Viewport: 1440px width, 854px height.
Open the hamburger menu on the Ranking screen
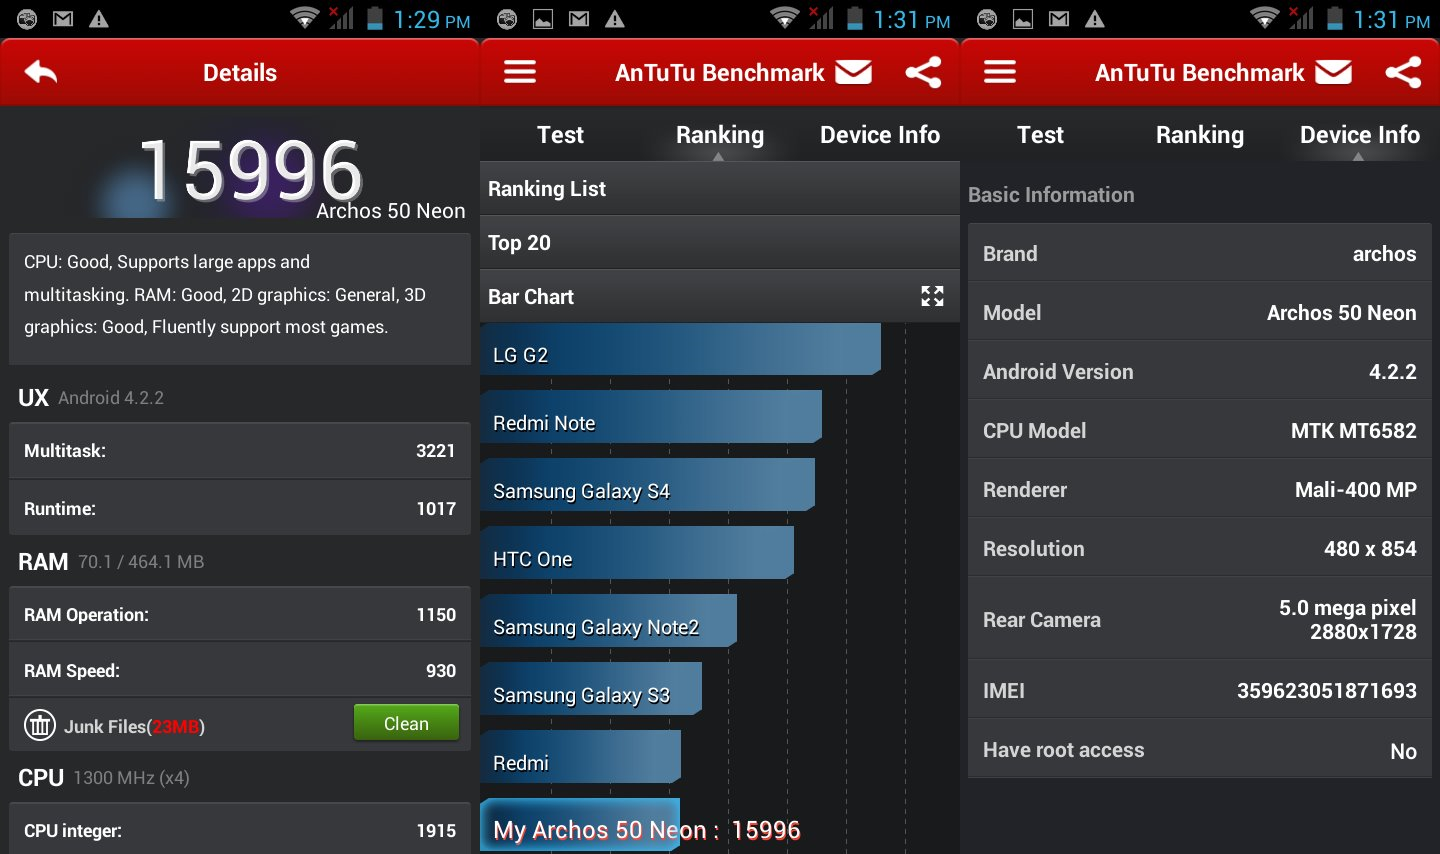[x=520, y=72]
